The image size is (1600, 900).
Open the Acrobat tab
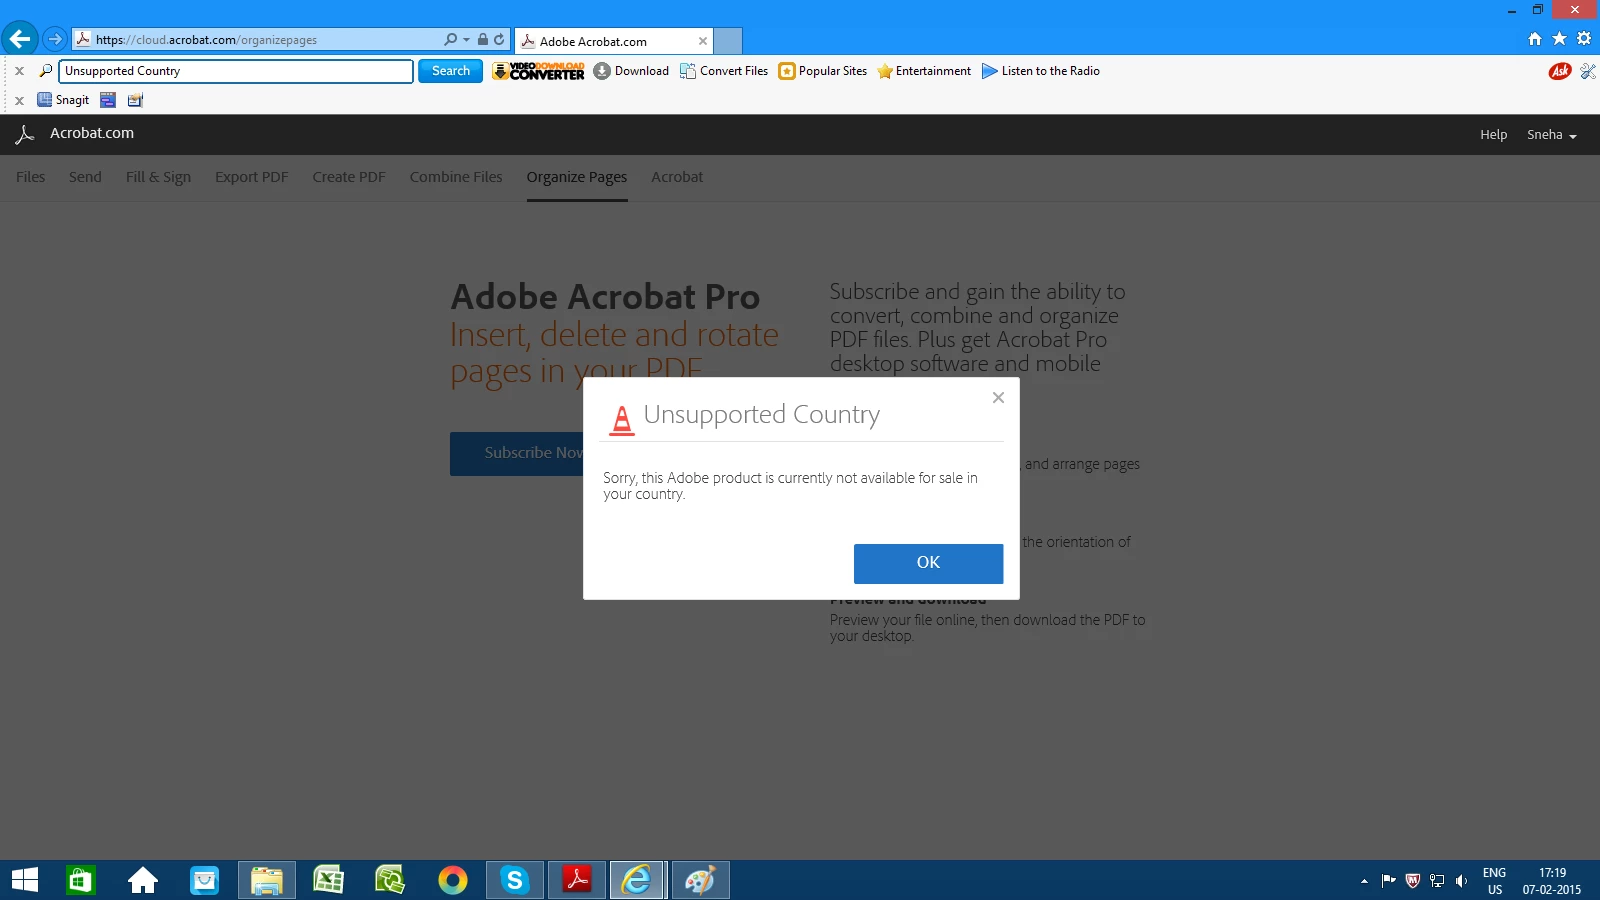[677, 177]
